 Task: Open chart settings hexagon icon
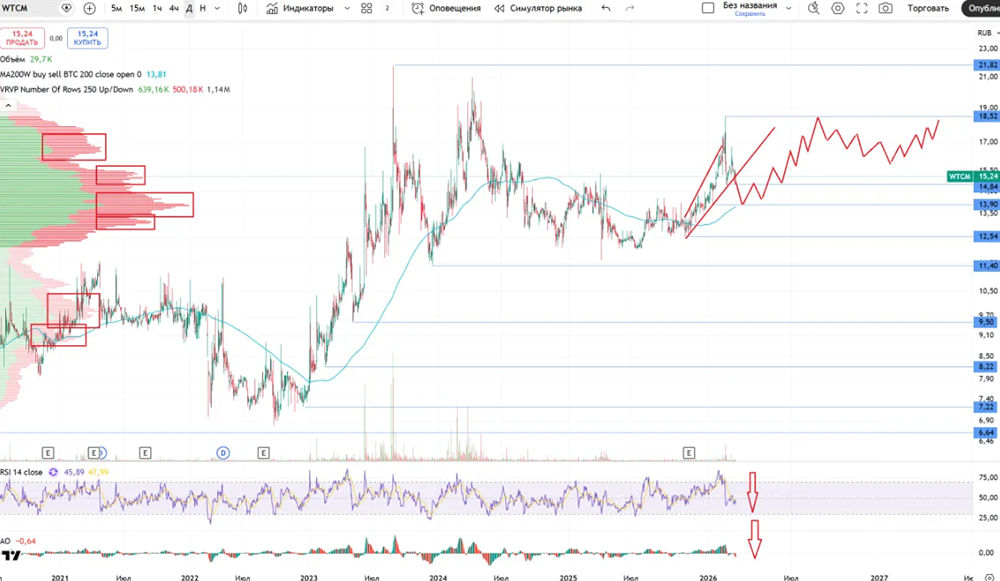point(838,8)
